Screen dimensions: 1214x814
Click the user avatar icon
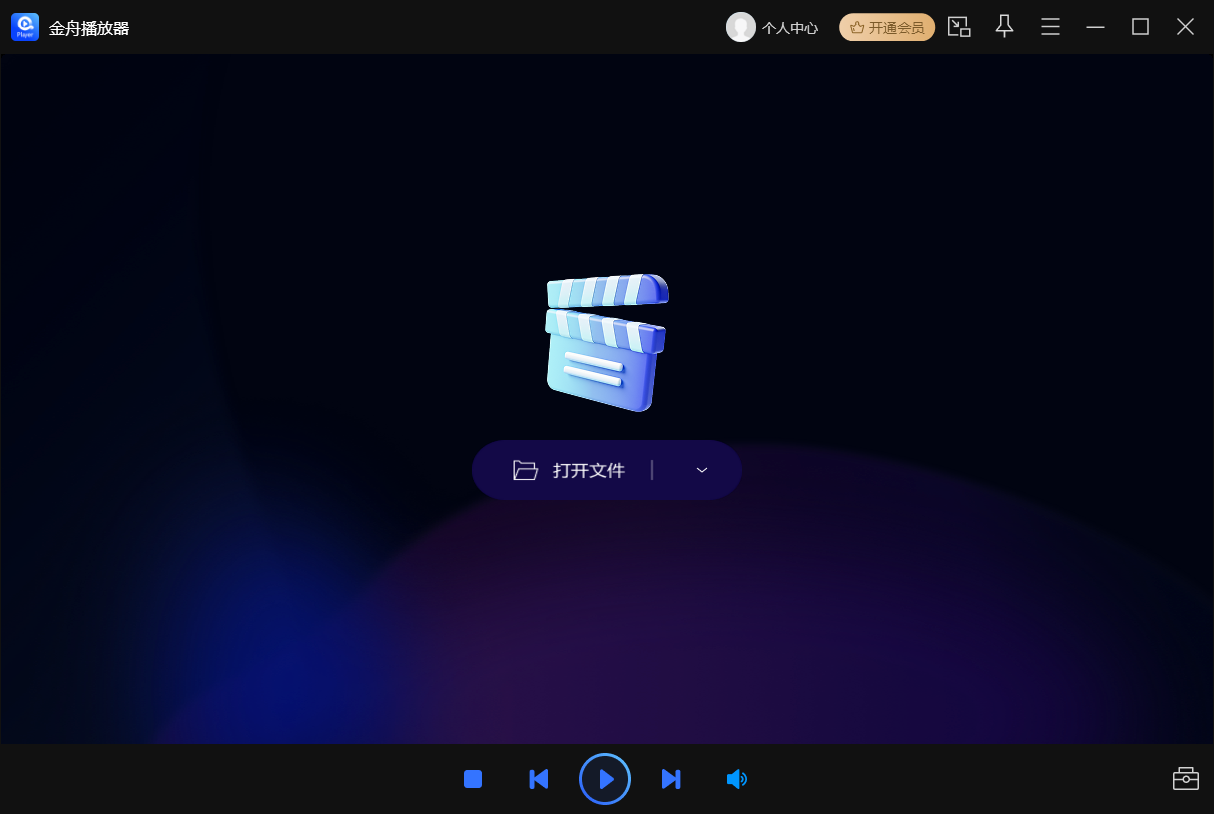(741, 27)
